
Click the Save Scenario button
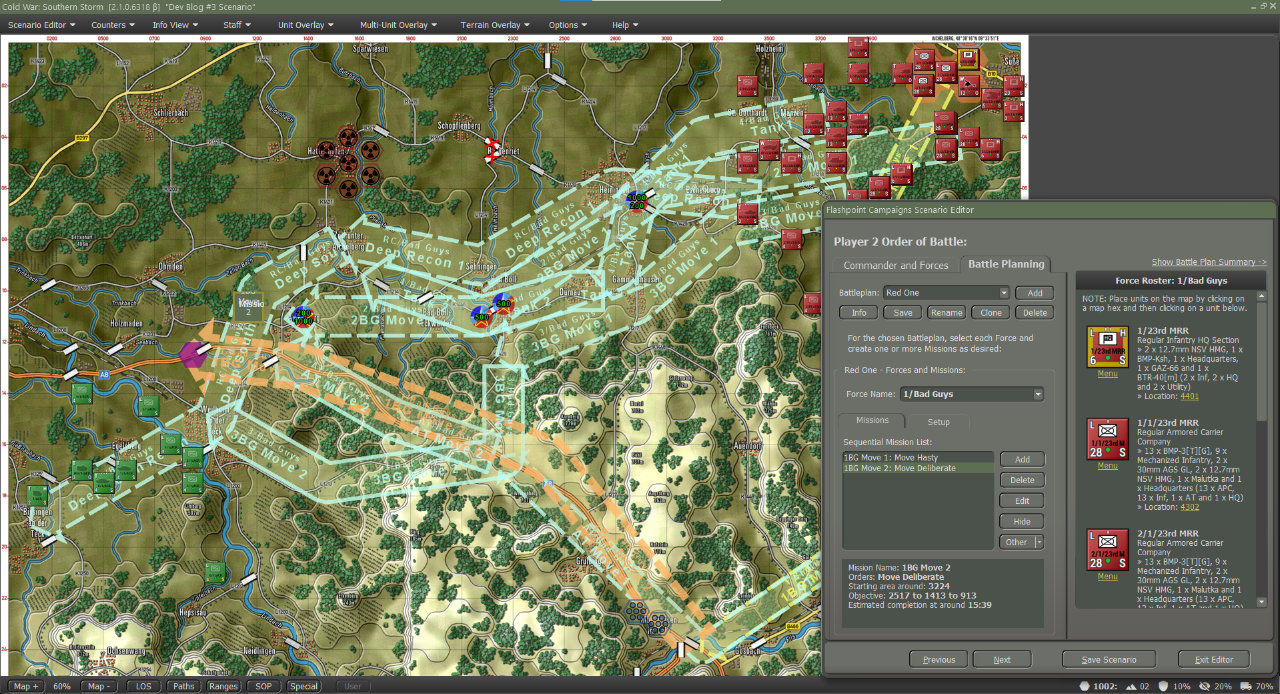click(x=1108, y=659)
